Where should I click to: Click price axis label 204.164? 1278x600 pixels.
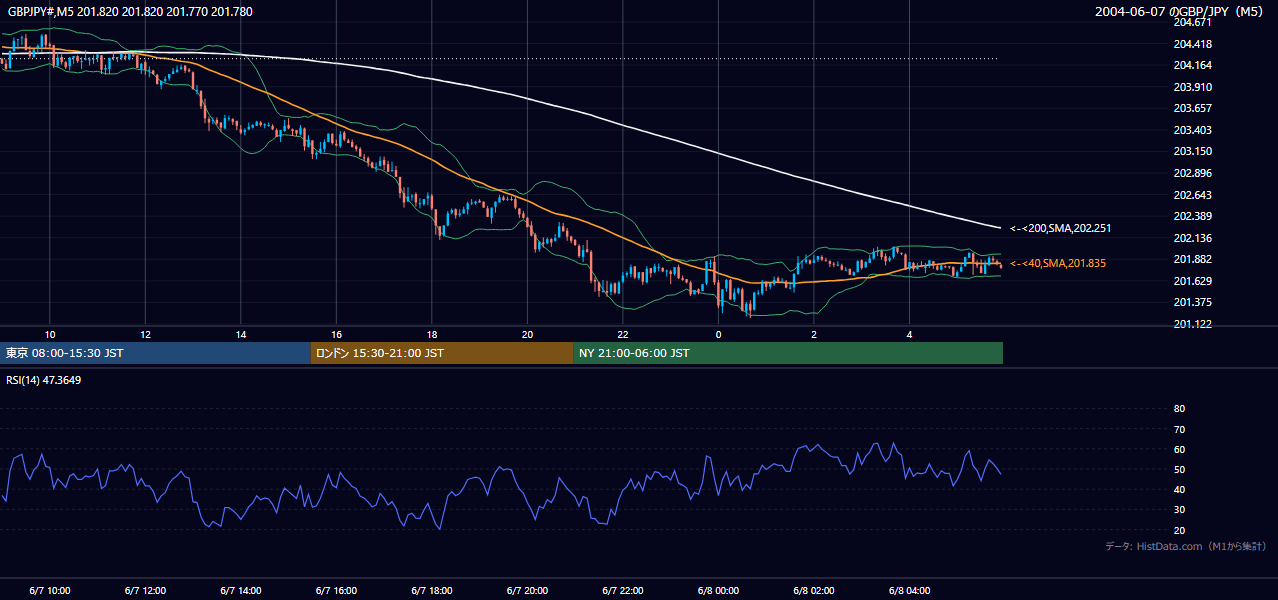coord(1192,65)
